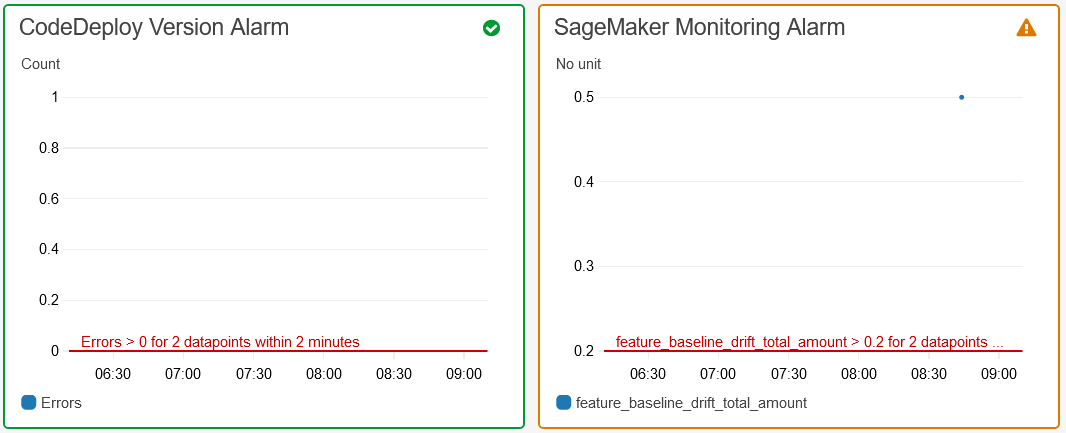The height and width of the screenshot is (433, 1066).
Task: Click the 06:30 tick in SageMaker chart
Action: (x=647, y=374)
